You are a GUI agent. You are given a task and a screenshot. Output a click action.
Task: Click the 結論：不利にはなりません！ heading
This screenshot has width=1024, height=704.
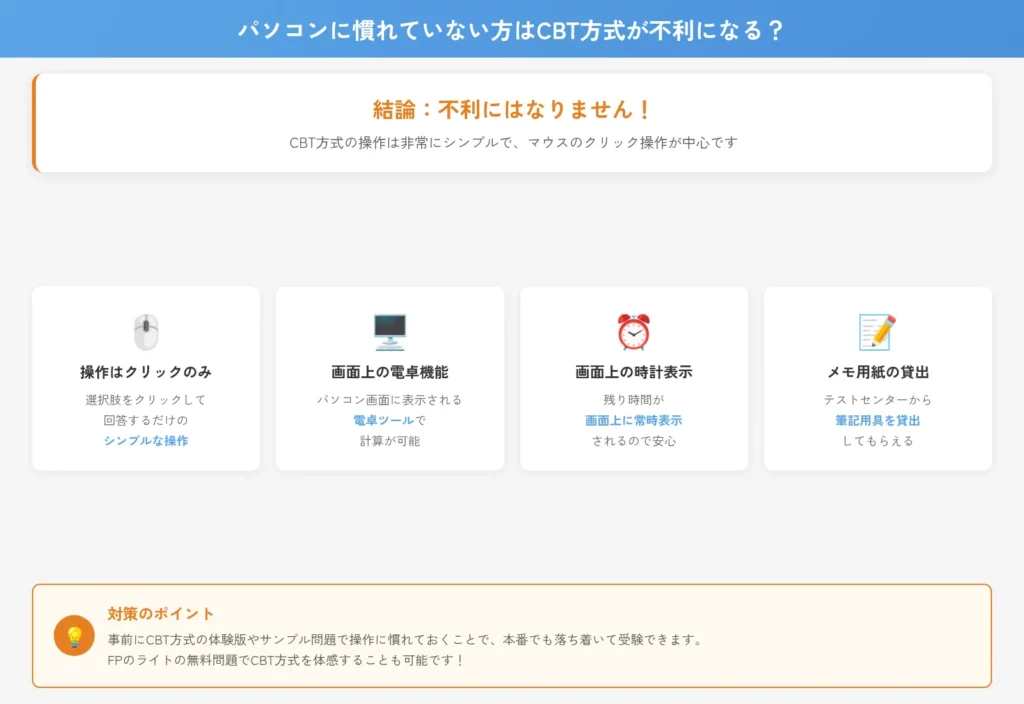512,110
